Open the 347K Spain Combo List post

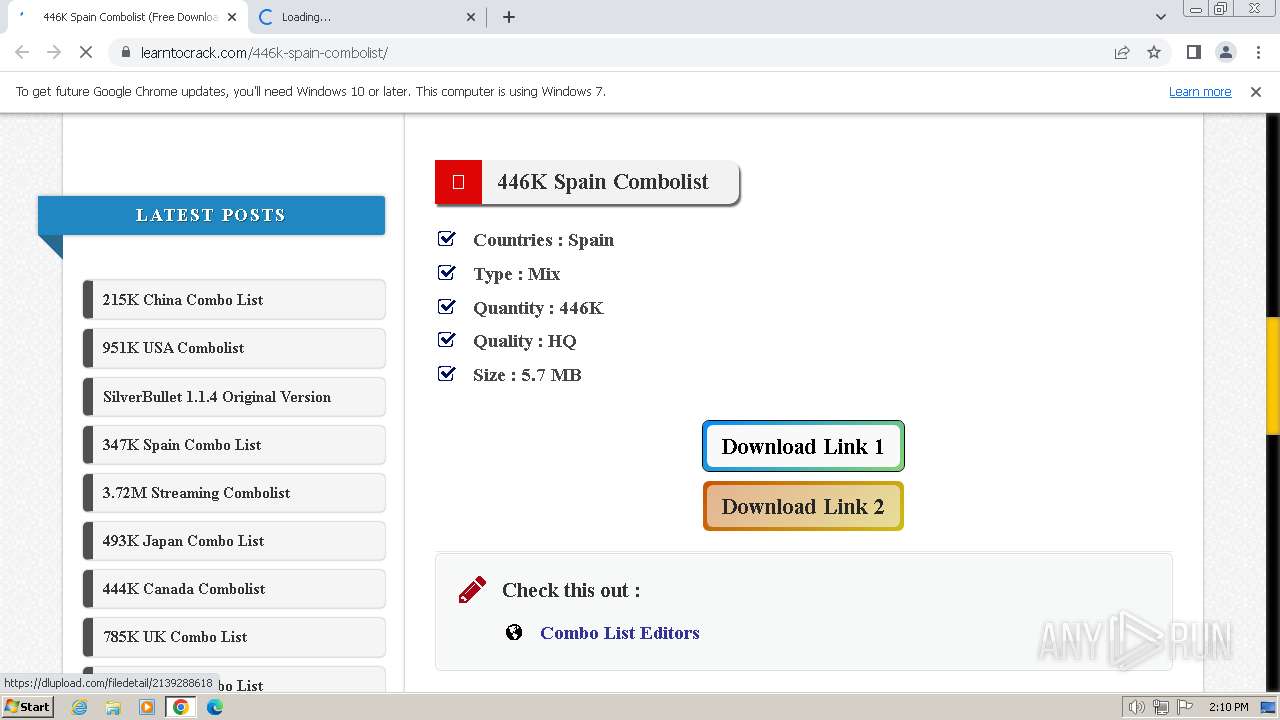[x=234, y=445]
